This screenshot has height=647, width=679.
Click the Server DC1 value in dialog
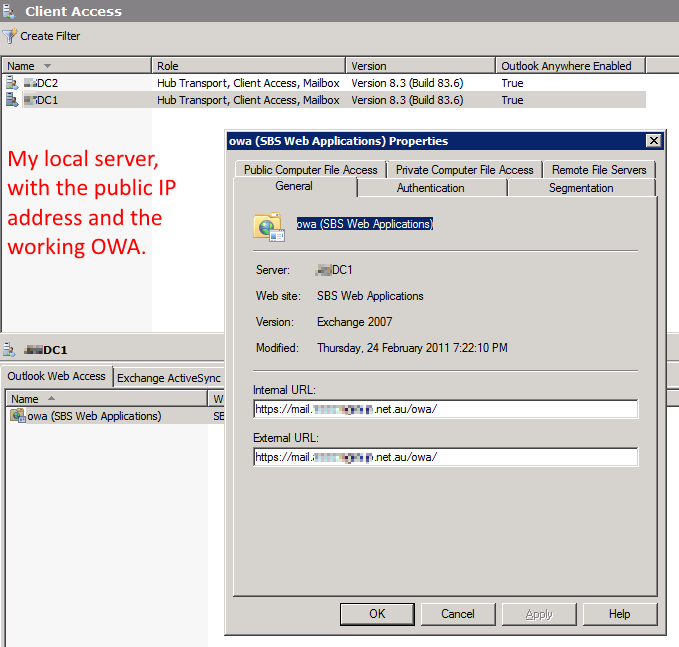click(334, 270)
